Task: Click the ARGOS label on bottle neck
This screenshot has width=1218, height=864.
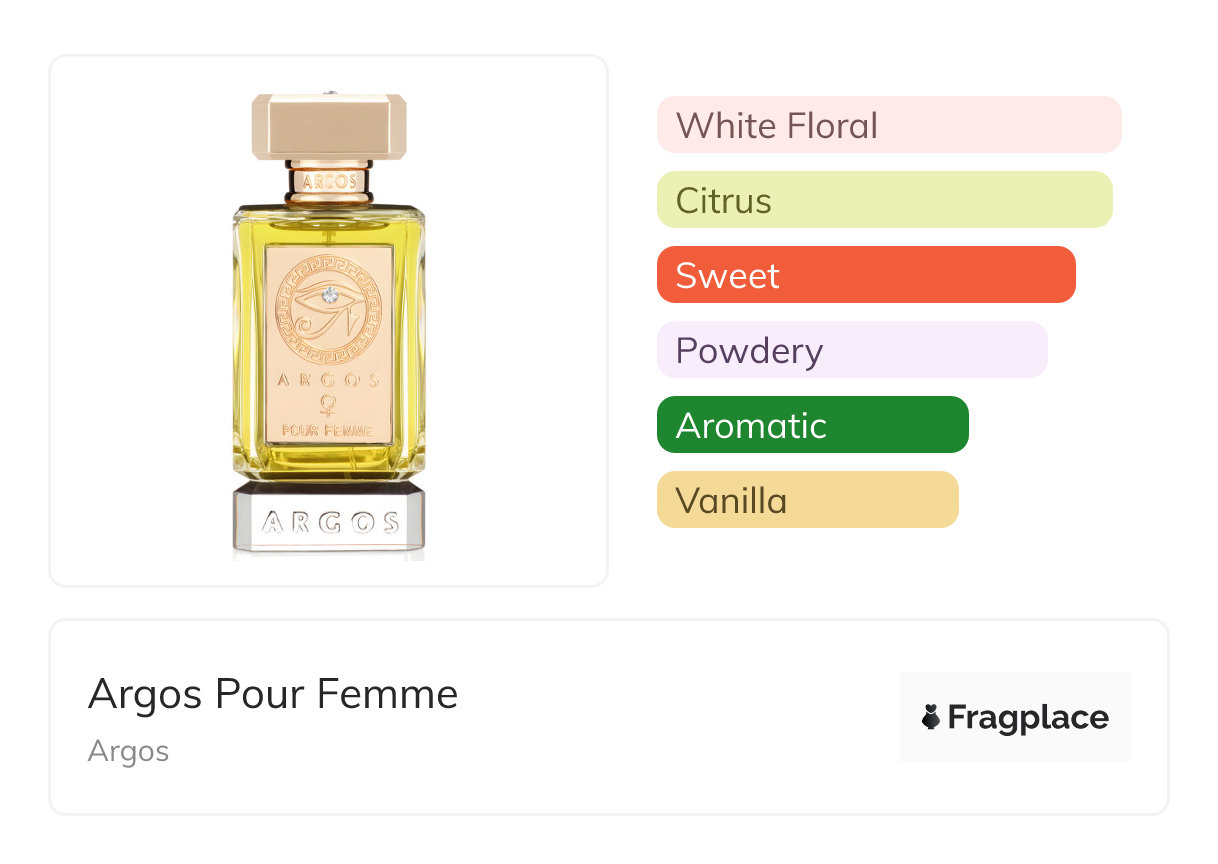Action: tap(329, 182)
